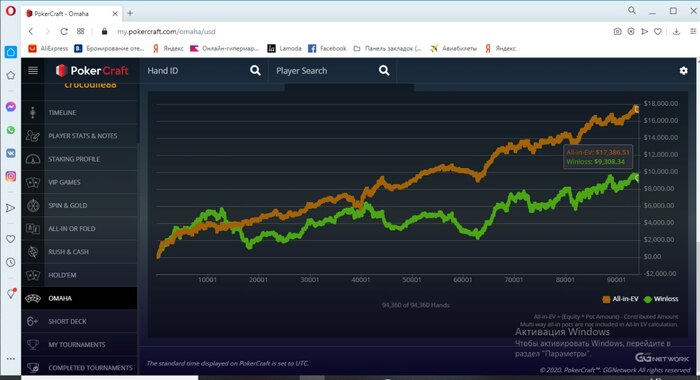Open Opera sidebar home icon
The image size is (700, 380).
[x=11, y=52]
